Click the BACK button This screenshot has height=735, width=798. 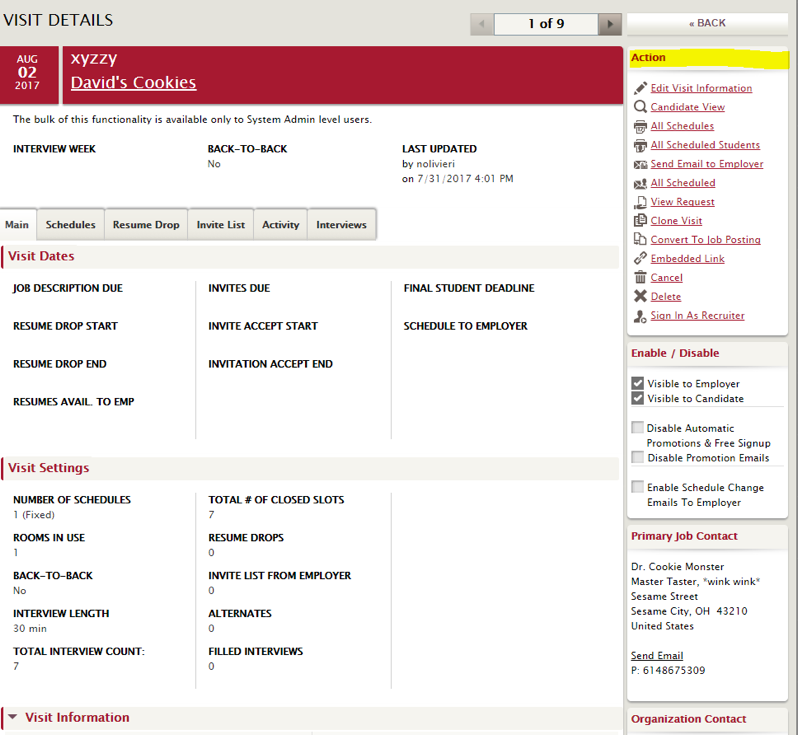[707, 23]
